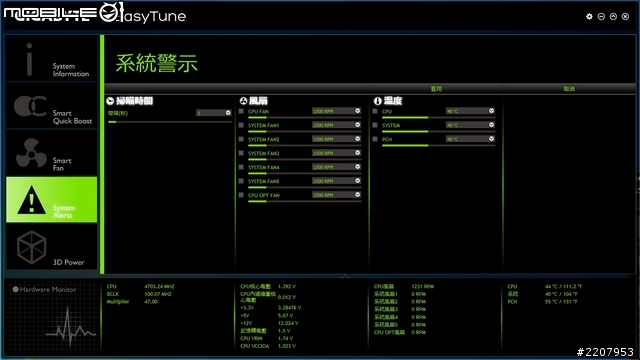Click the temperature section thermometer icon

coord(378,101)
